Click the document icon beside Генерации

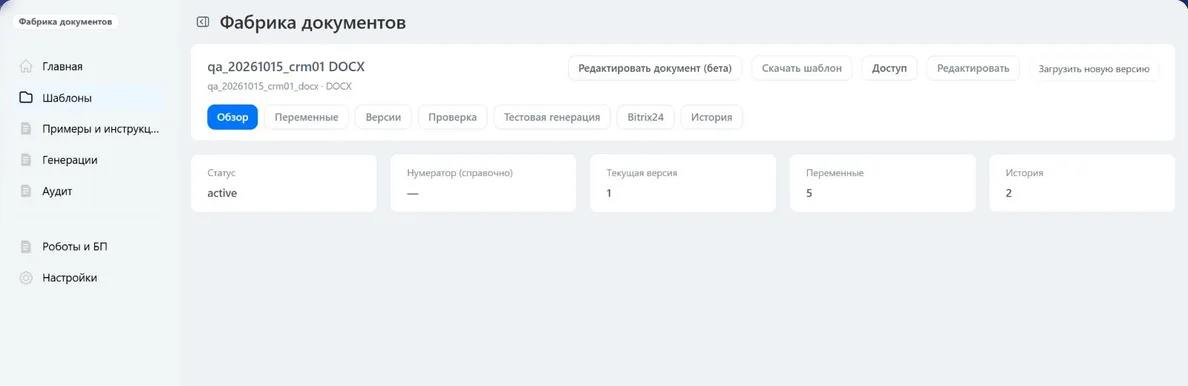(x=26, y=160)
